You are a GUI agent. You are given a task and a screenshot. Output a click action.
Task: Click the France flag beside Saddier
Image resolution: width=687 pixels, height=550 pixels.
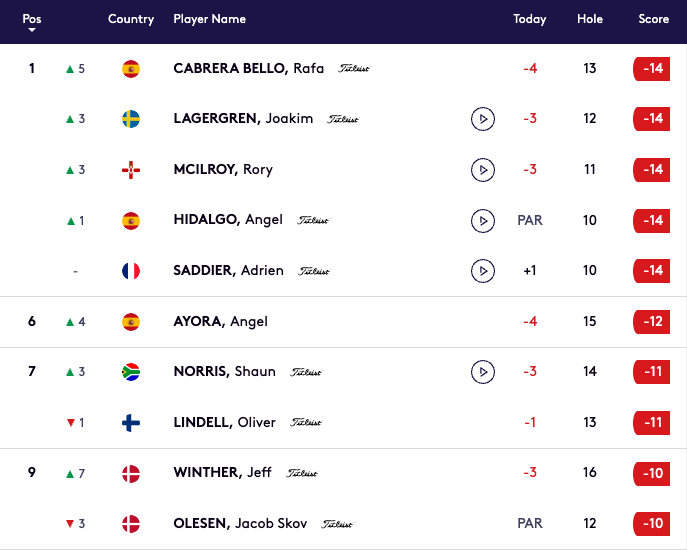coord(131,271)
